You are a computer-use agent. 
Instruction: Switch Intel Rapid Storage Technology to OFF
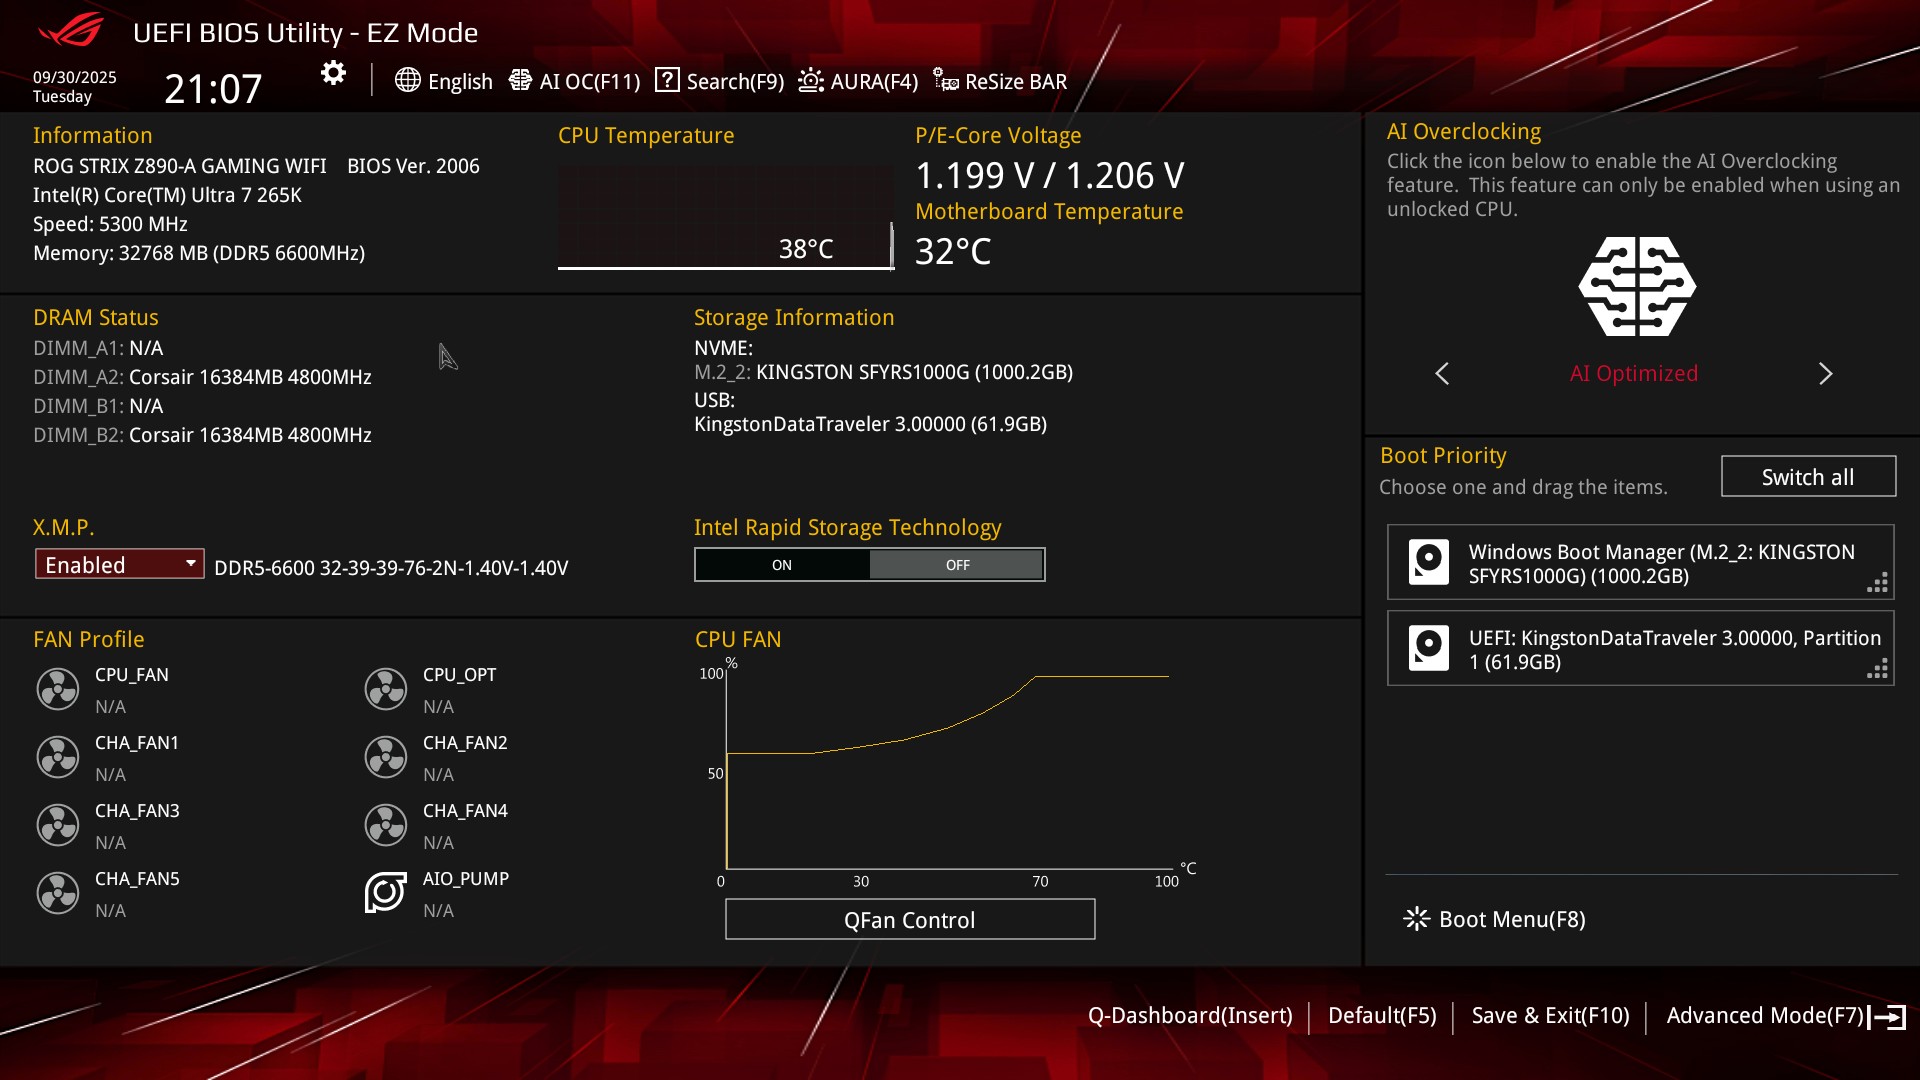tap(957, 565)
